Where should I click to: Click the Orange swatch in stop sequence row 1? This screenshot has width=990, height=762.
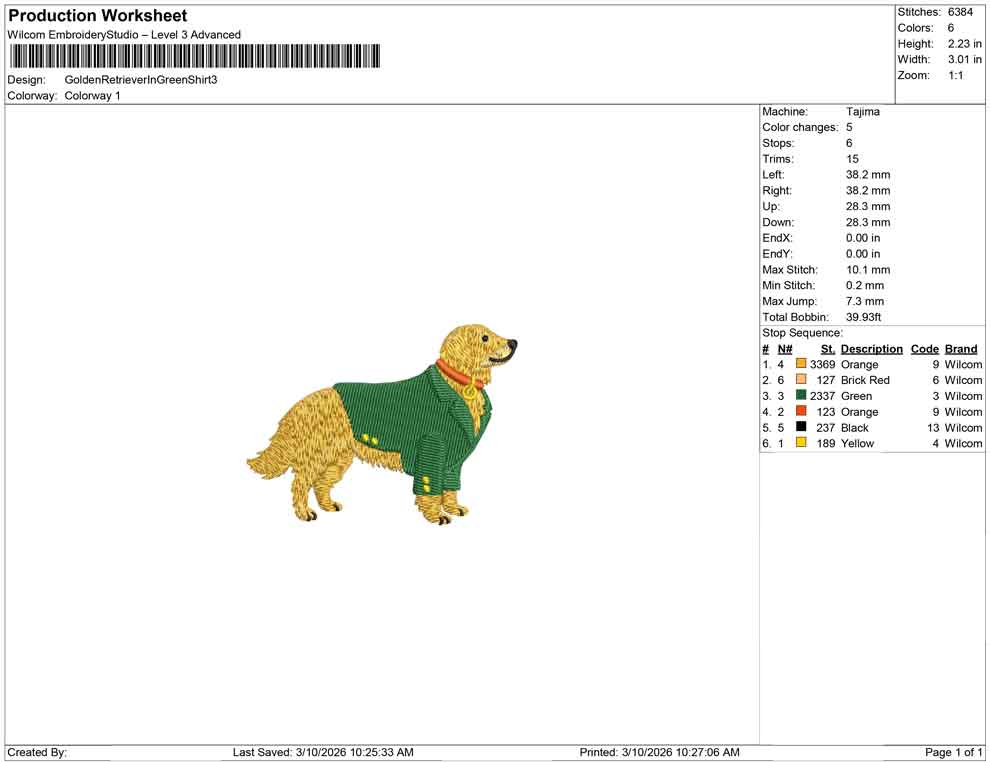pyautogui.click(x=799, y=364)
